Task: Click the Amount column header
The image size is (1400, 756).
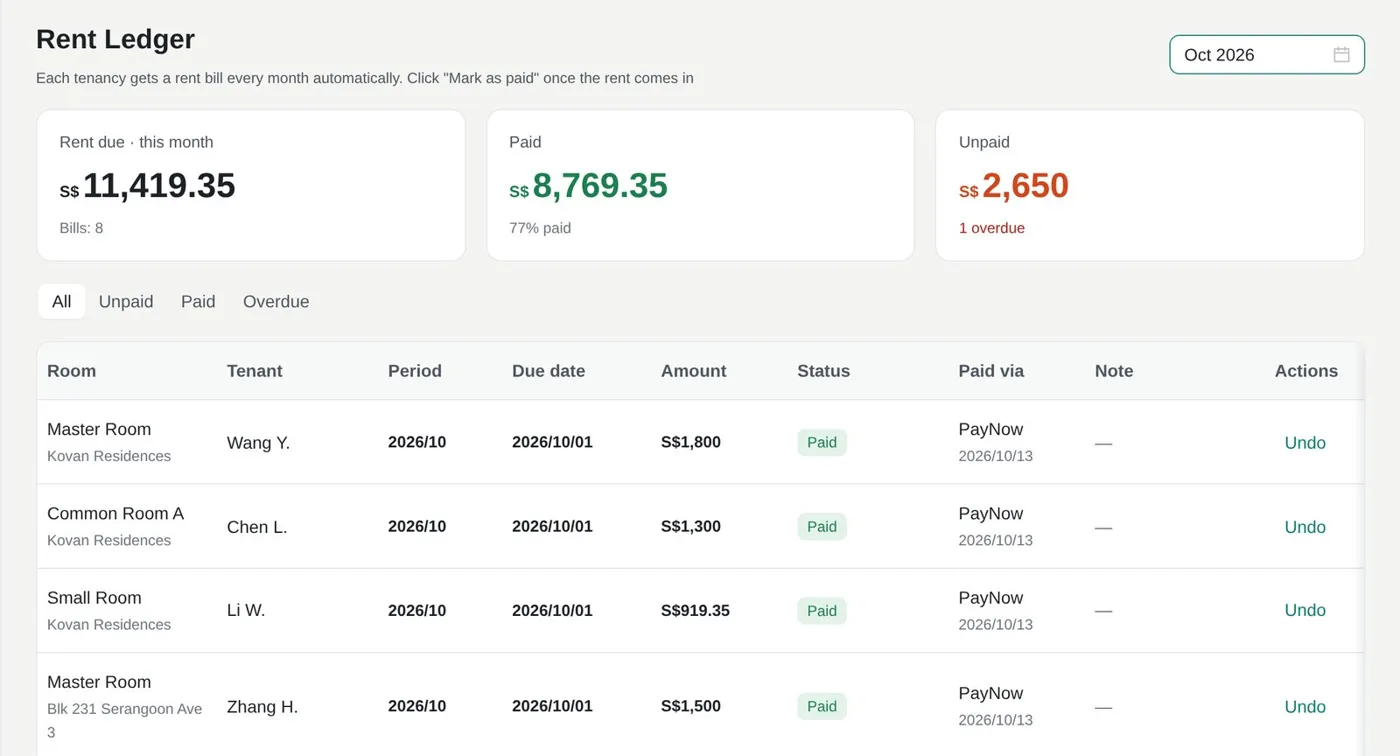Action: [694, 371]
